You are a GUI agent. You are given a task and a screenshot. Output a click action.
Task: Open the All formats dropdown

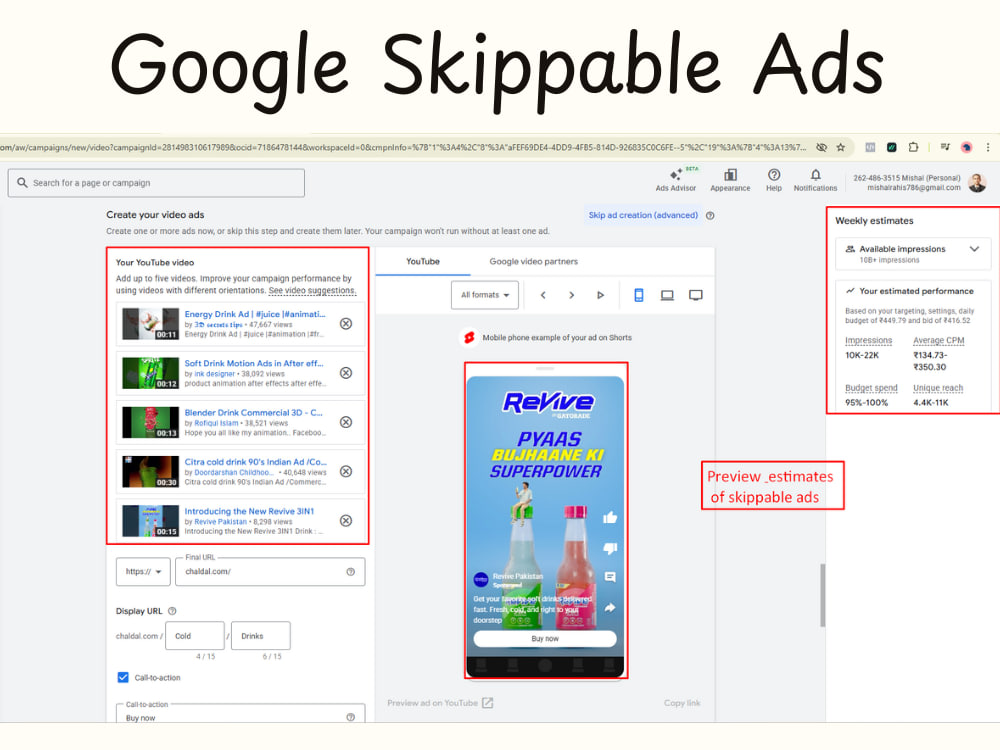(x=485, y=295)
